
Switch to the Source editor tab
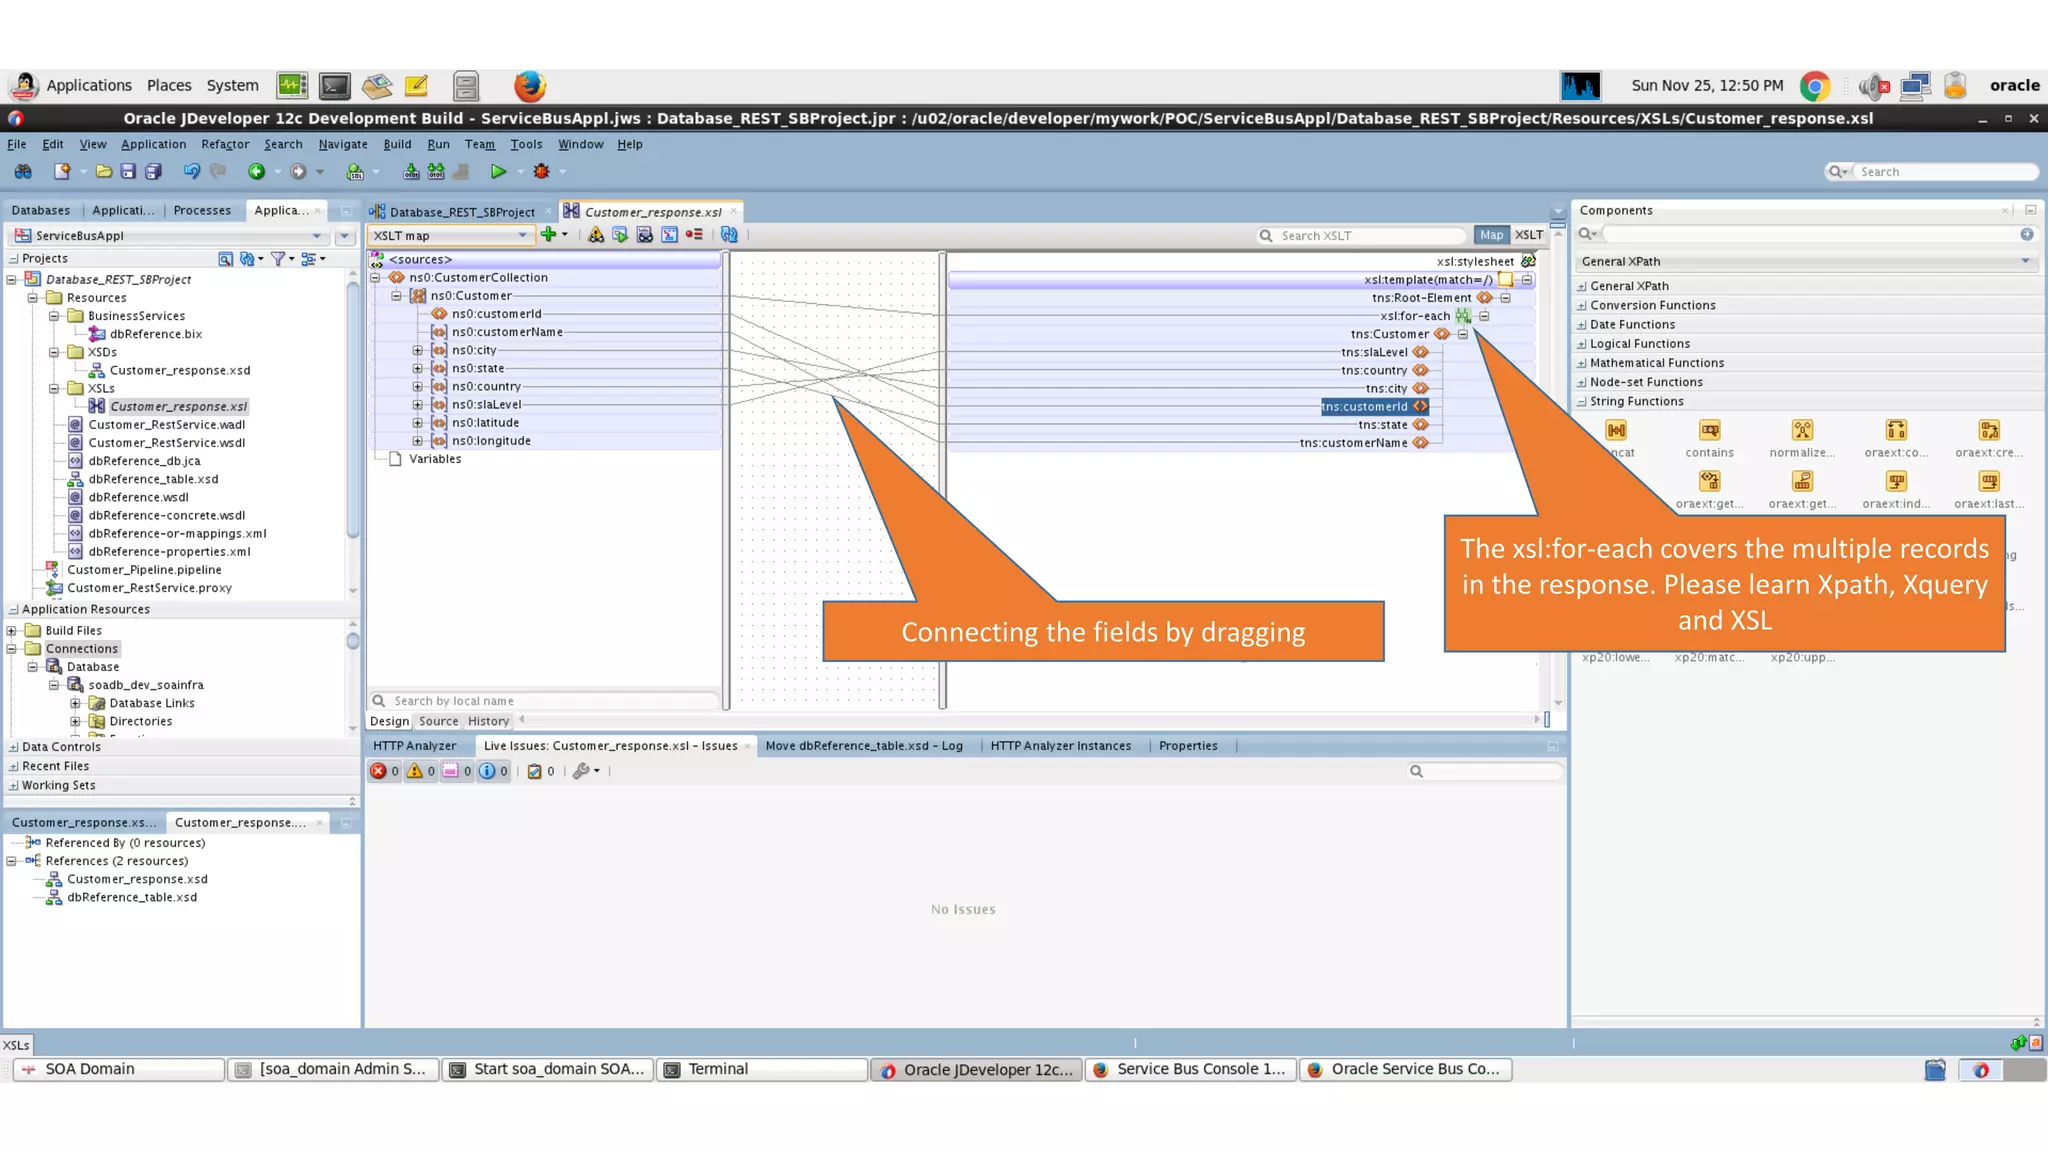point(438,721)
